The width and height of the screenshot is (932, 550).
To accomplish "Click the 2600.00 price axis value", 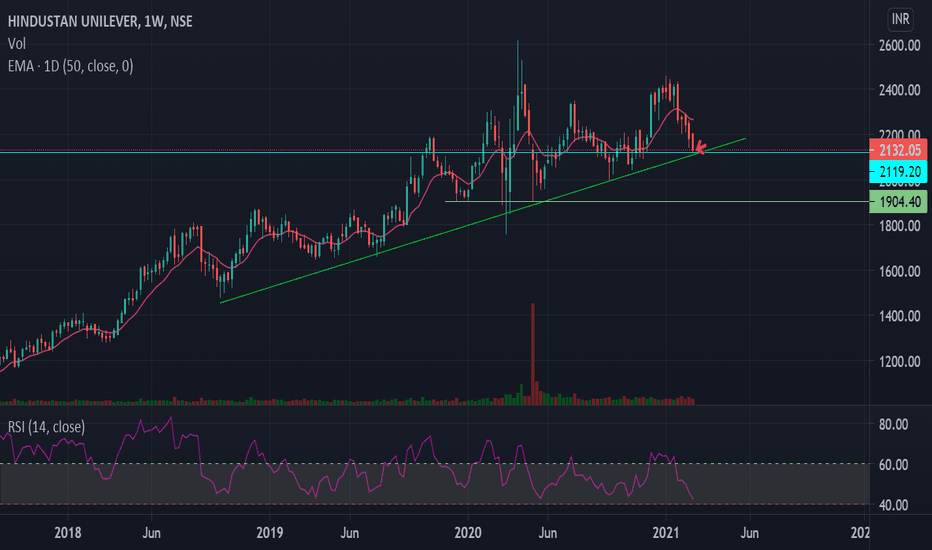I will 899,45.
